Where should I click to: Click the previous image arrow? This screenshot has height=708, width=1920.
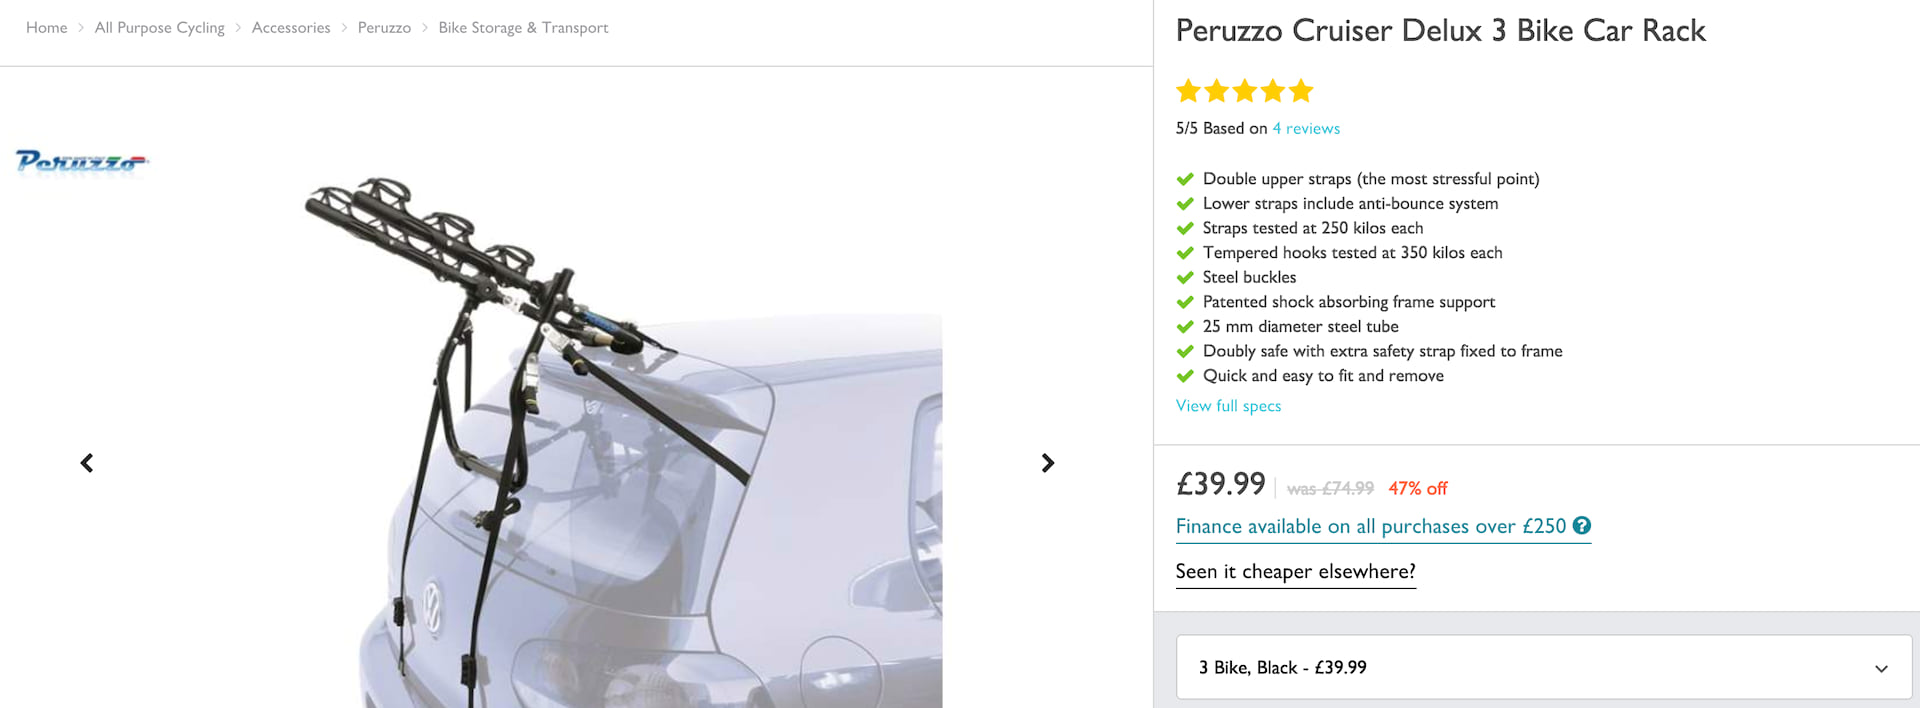pyautogui.click(x=87, y=463)
